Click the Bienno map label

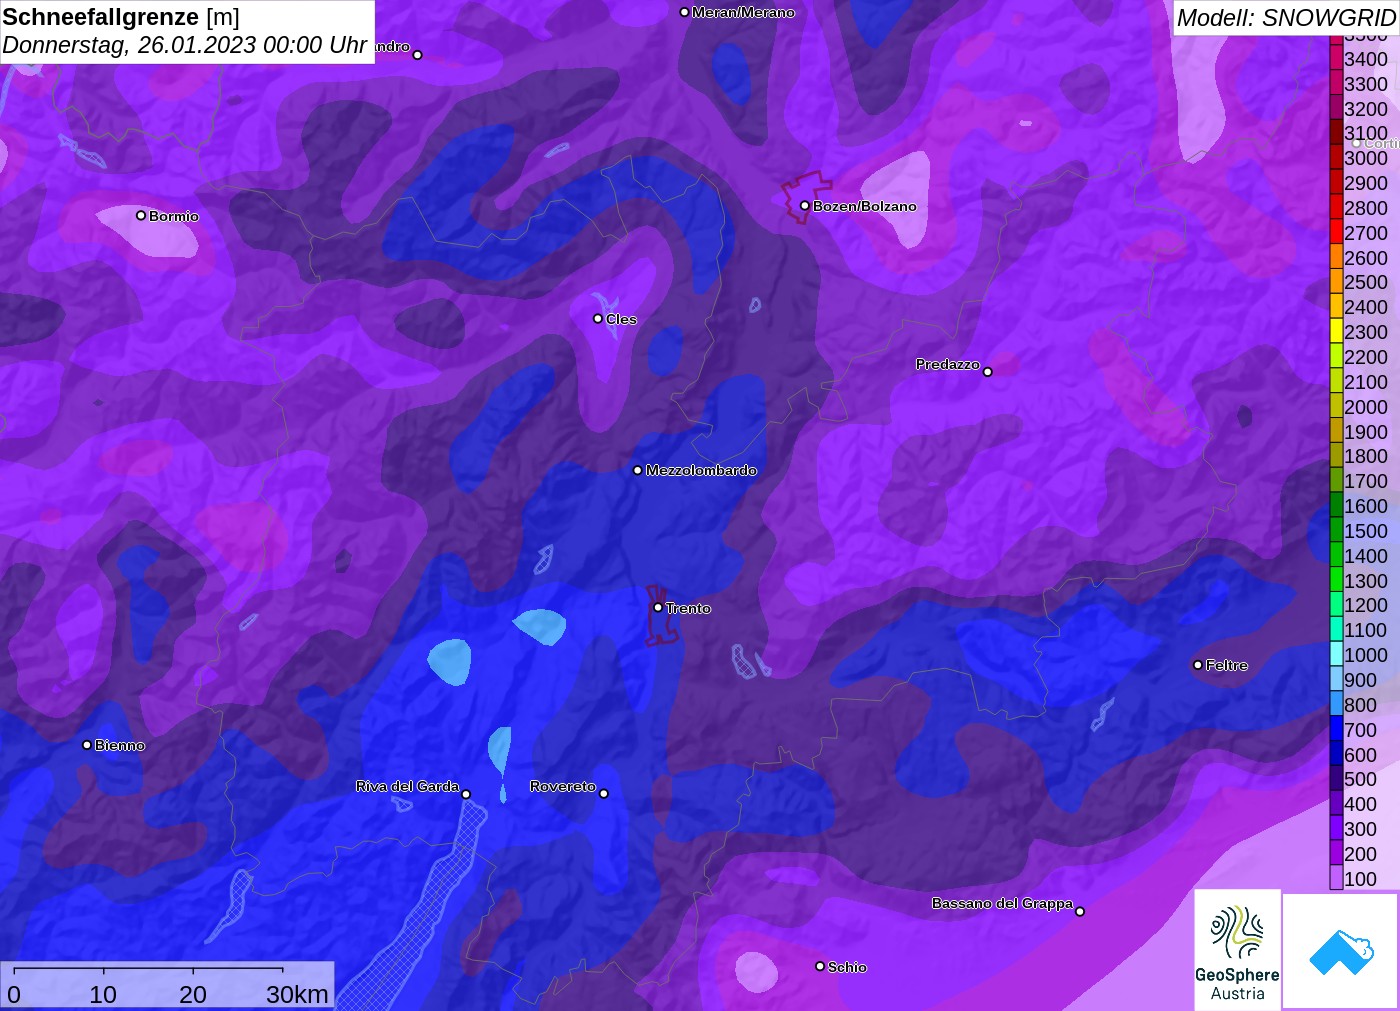tap(120, 745)
